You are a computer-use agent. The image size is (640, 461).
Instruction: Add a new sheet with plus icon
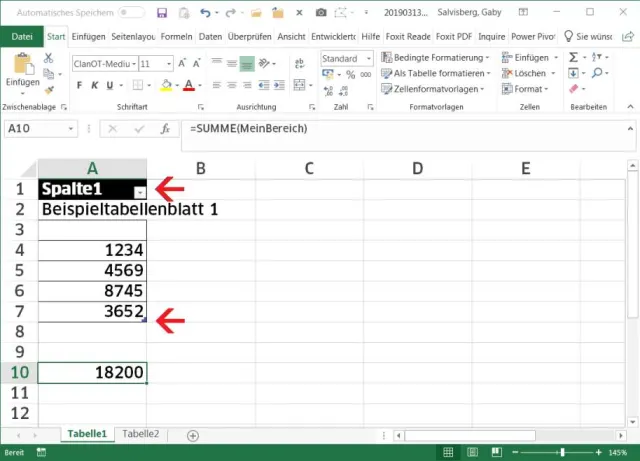click(193, 435)
